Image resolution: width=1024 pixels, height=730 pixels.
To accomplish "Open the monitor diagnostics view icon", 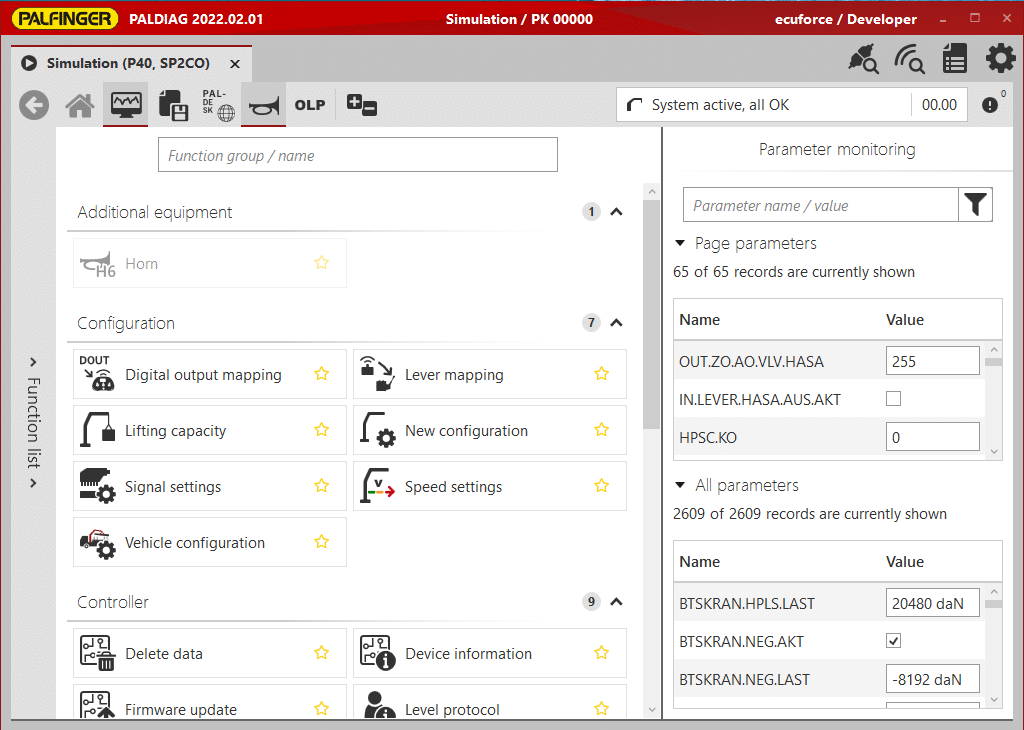I will [126, 105].
